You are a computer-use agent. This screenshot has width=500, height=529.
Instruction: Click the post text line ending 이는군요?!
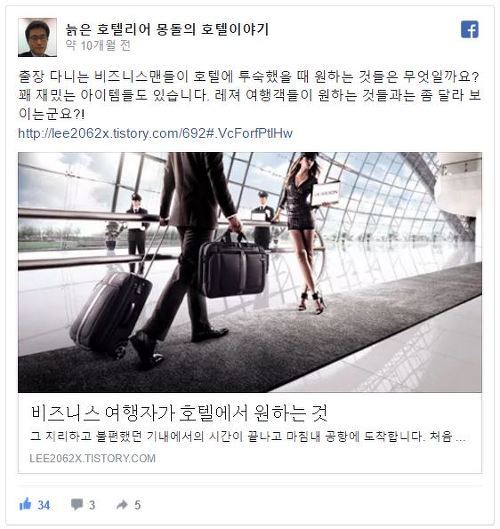pos(51,114)
